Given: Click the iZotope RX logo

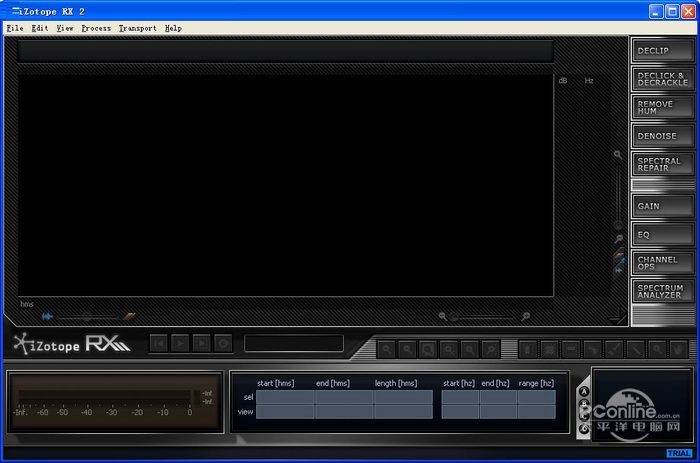Looking at the screenshot, I should [x=71, y=344].
